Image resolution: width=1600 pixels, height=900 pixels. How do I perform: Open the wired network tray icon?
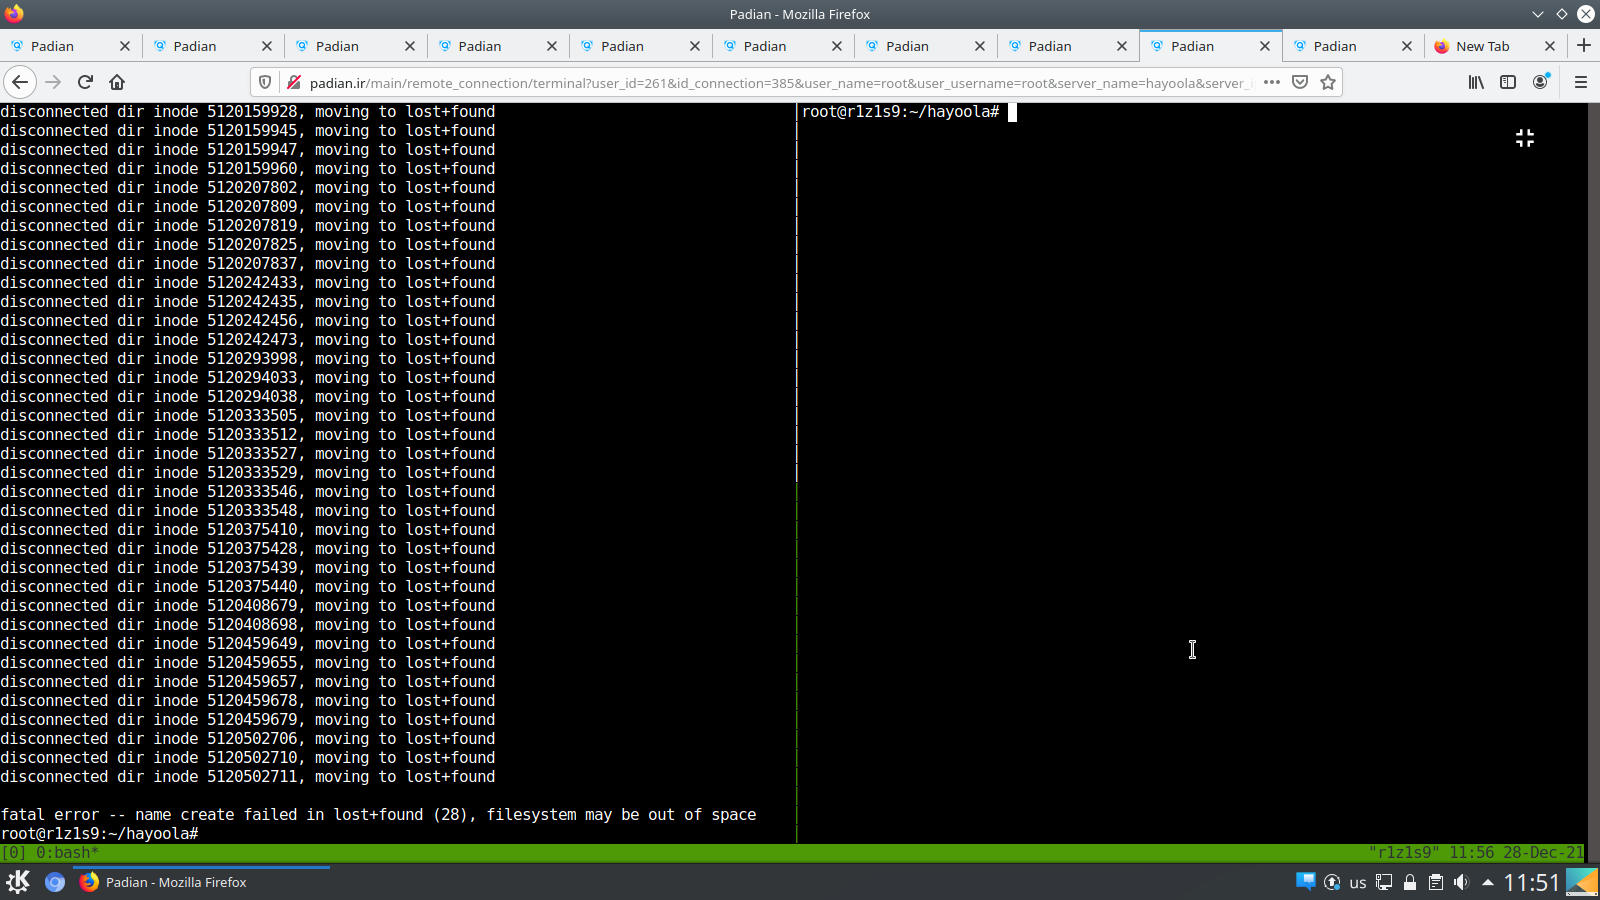pyautogui.click(x=1384, y=882)
